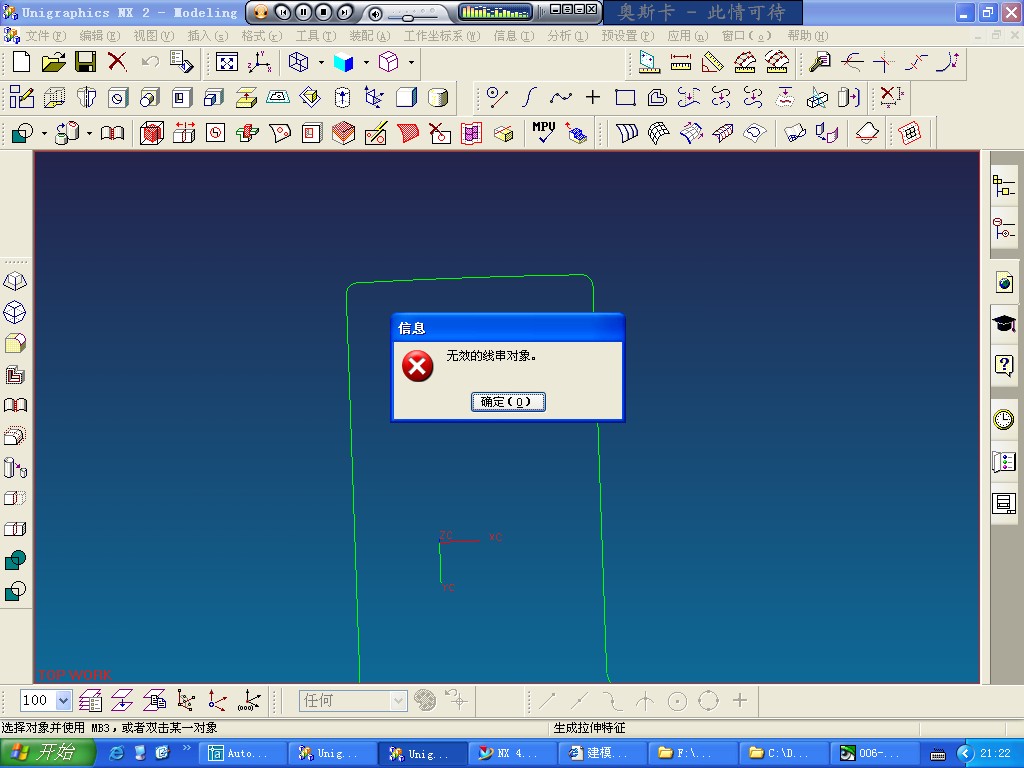Open the 文件(F) menu
Viewport: 1024px width, 768px height.
tap(45, 36)
